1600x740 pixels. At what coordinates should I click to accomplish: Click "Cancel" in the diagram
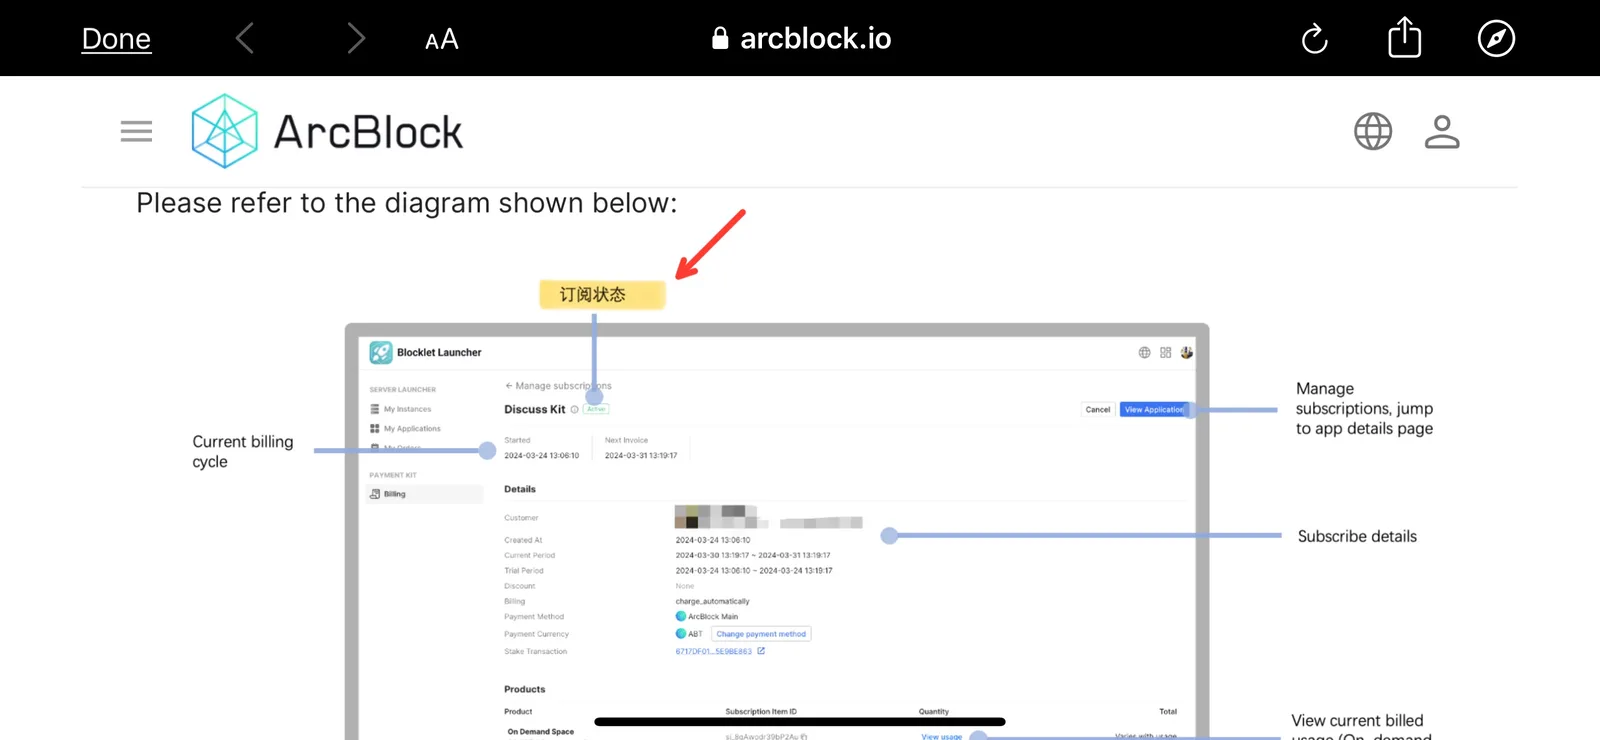click(x=1098, y=410)
